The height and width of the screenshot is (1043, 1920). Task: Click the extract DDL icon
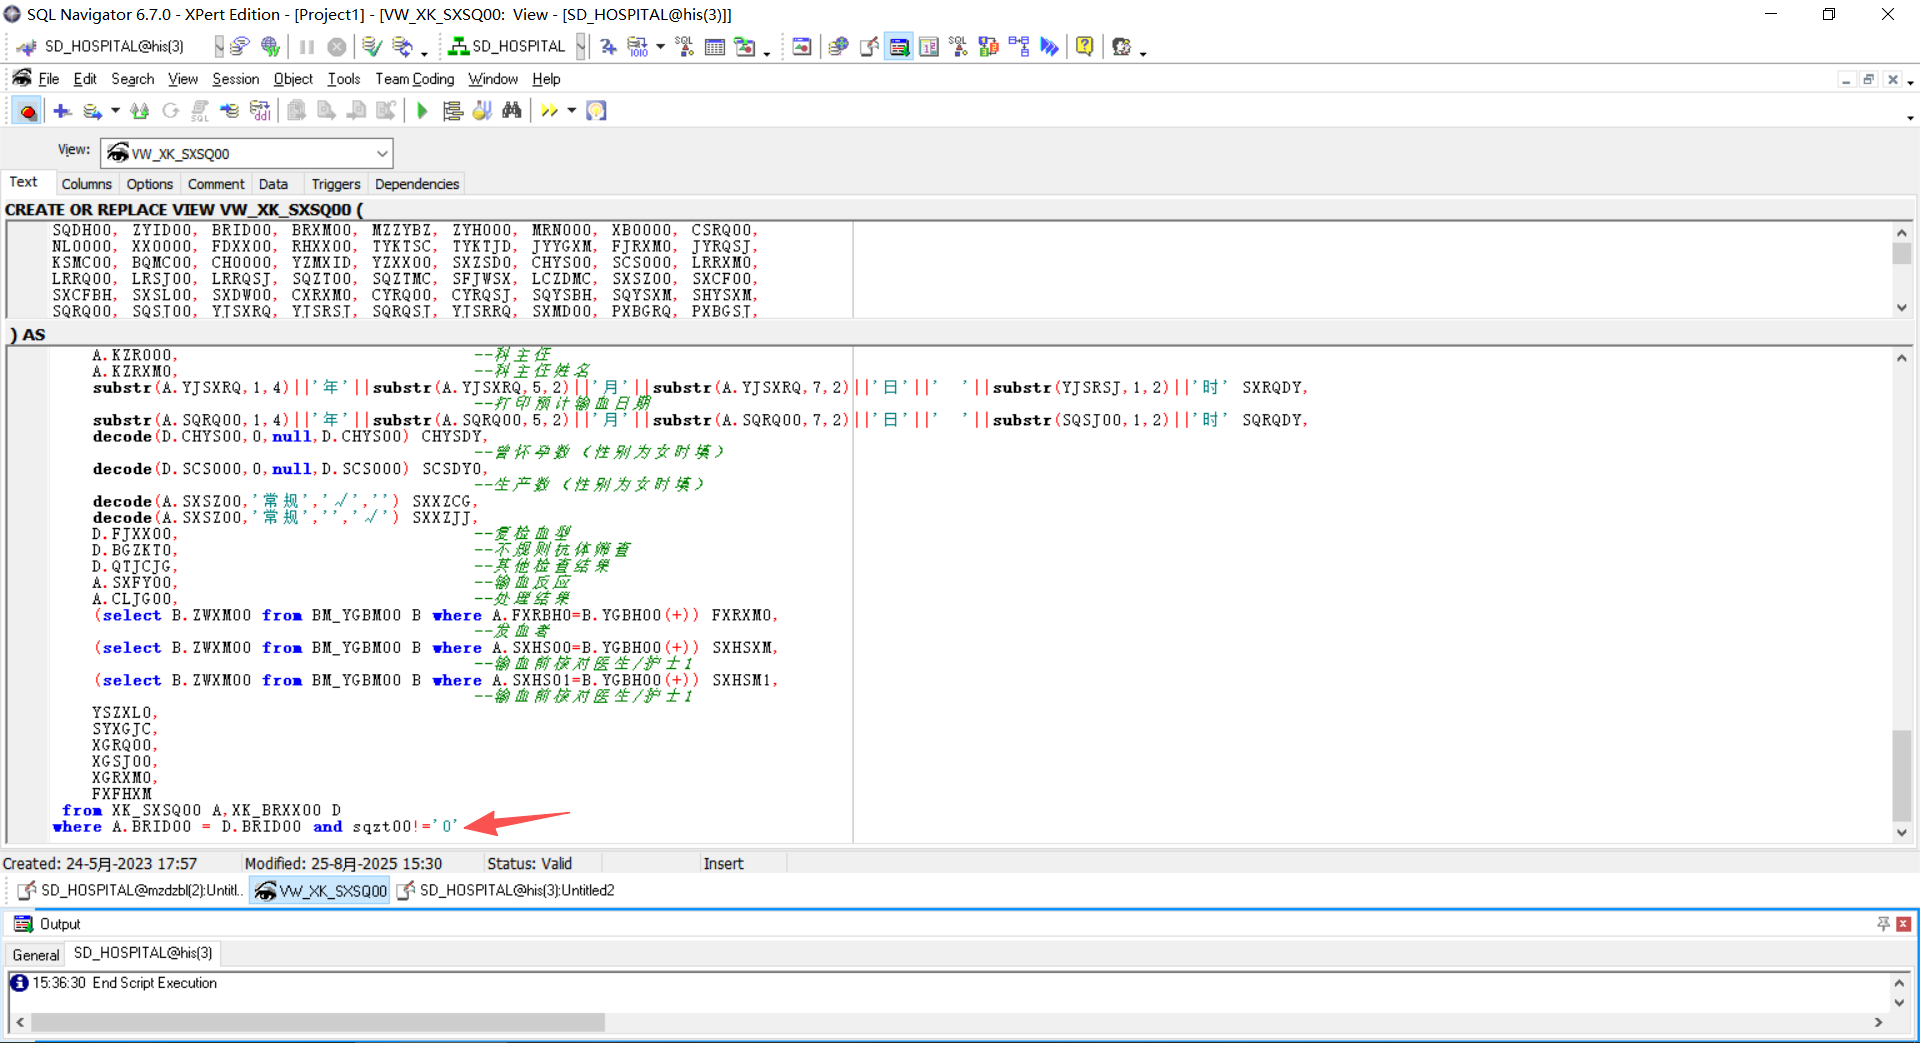(260, 111)
